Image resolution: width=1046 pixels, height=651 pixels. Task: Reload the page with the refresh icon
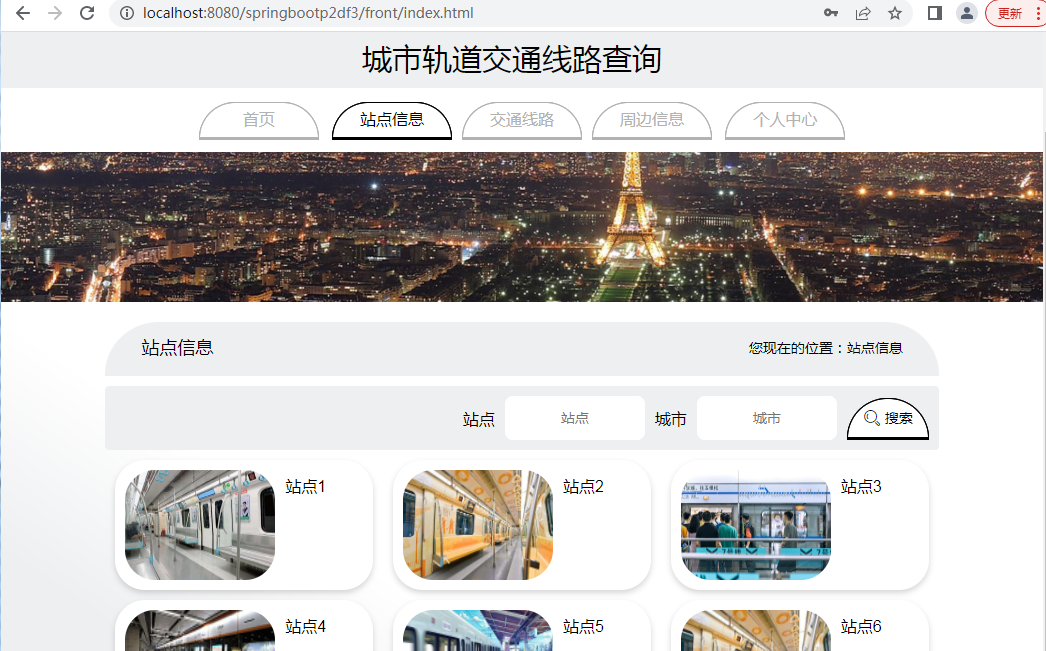pos(87,13)
